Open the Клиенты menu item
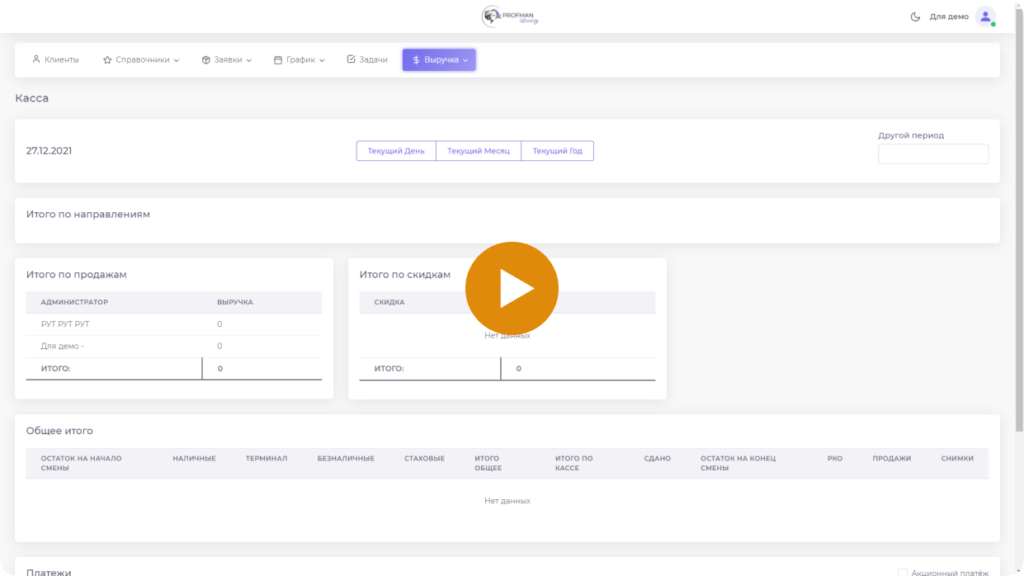This screenshot has width=1024, height=576. coord(61,60)
